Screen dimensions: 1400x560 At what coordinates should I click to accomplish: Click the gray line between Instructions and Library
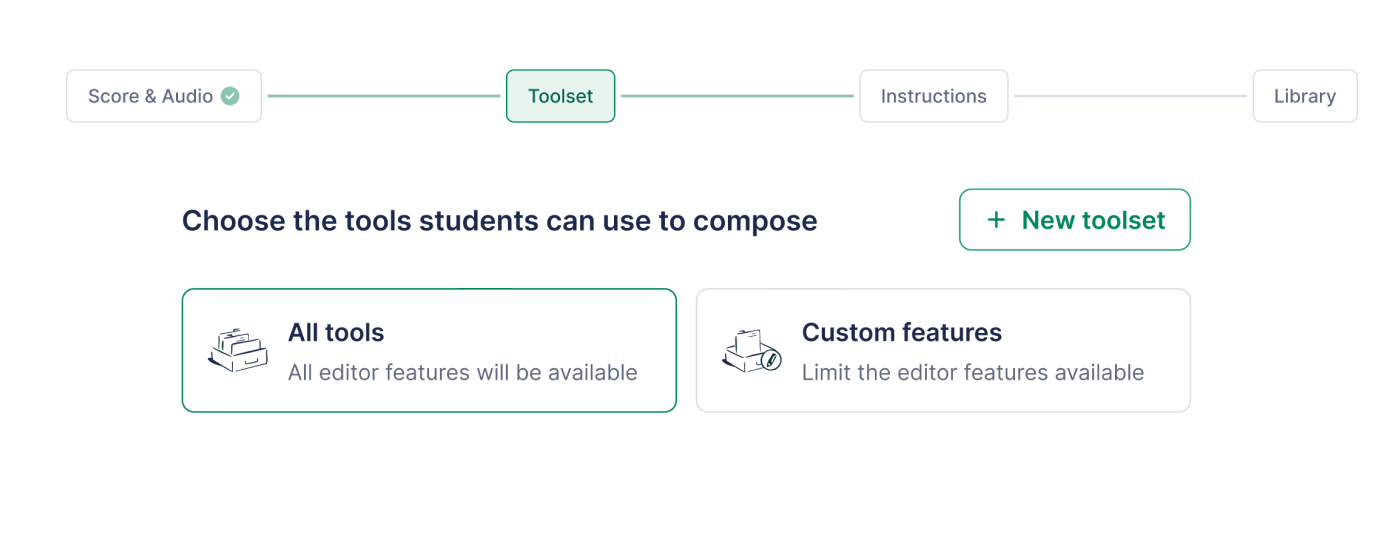(1130, 96)
